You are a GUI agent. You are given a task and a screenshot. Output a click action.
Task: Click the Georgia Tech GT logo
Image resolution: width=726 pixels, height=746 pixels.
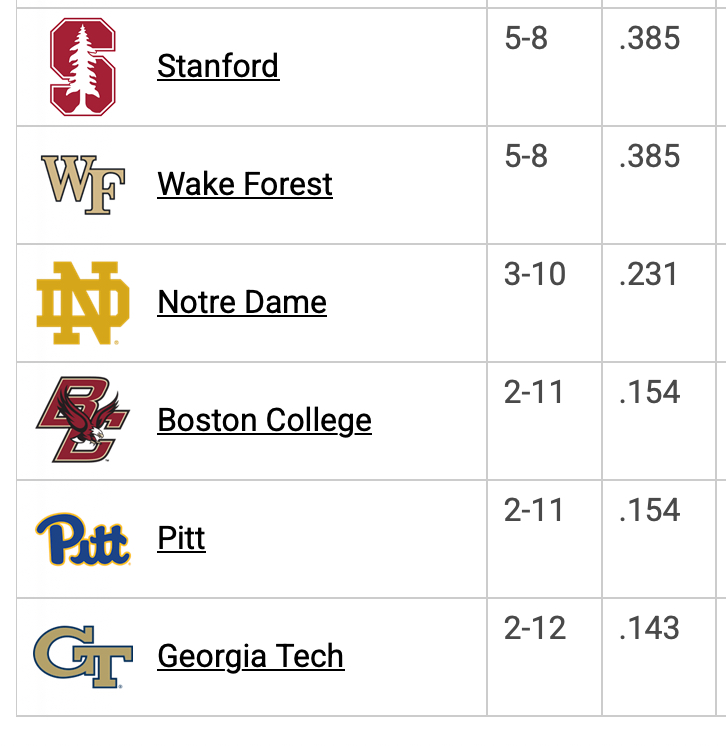point(83,657)
